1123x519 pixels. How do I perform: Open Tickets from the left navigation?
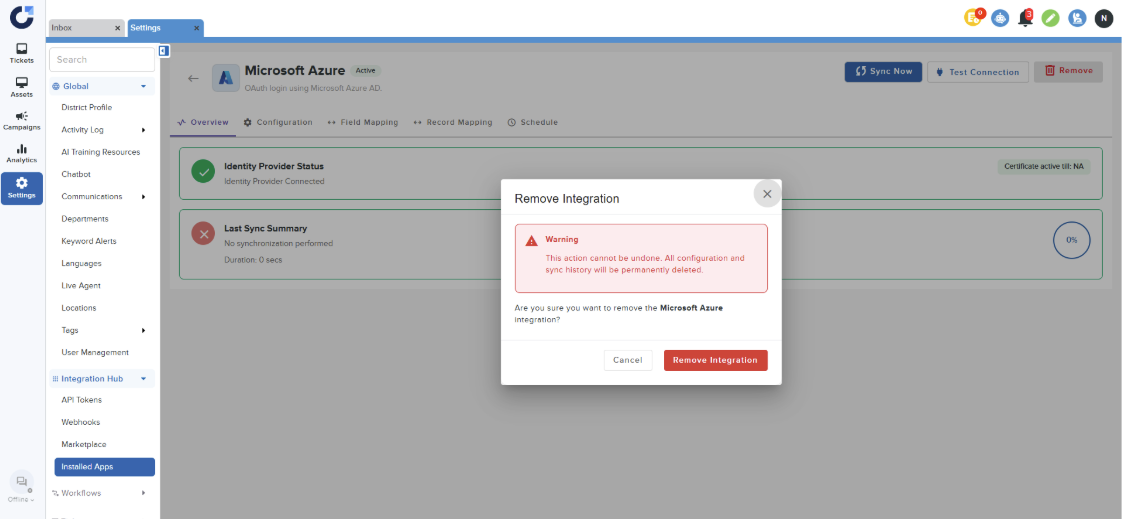point(21,53)
